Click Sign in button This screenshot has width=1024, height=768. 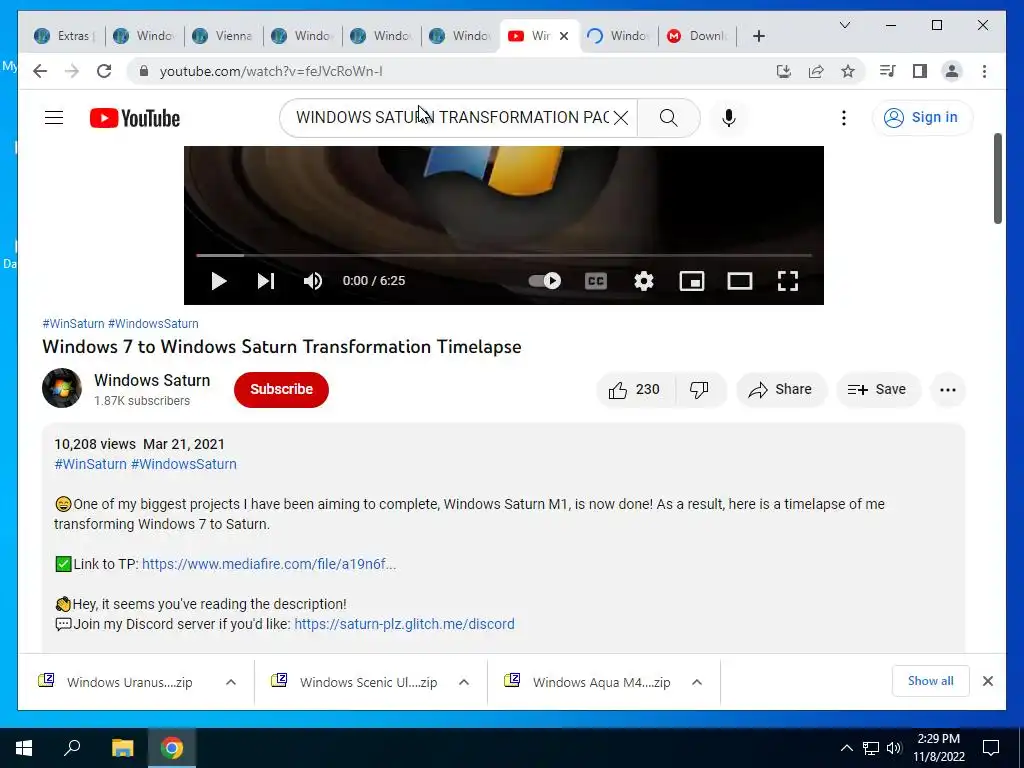(x=922, y=118)
